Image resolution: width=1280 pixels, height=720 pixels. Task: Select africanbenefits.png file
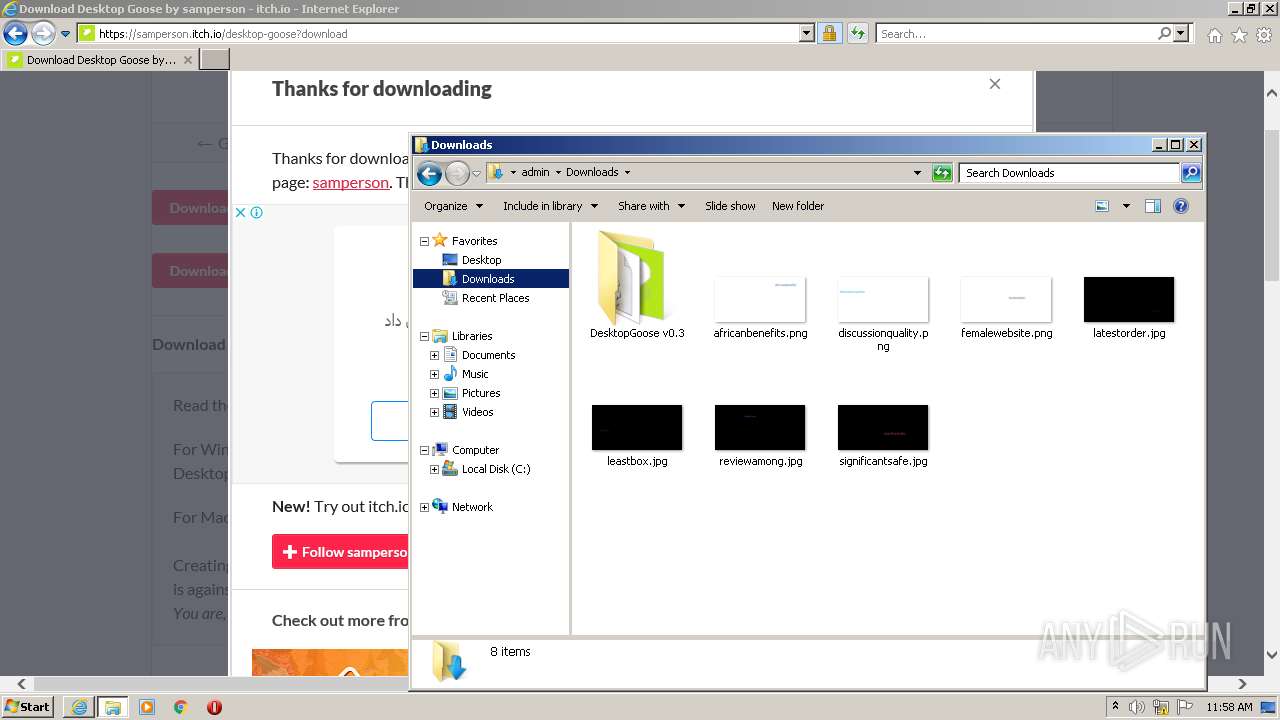click(x=760, y=309)
